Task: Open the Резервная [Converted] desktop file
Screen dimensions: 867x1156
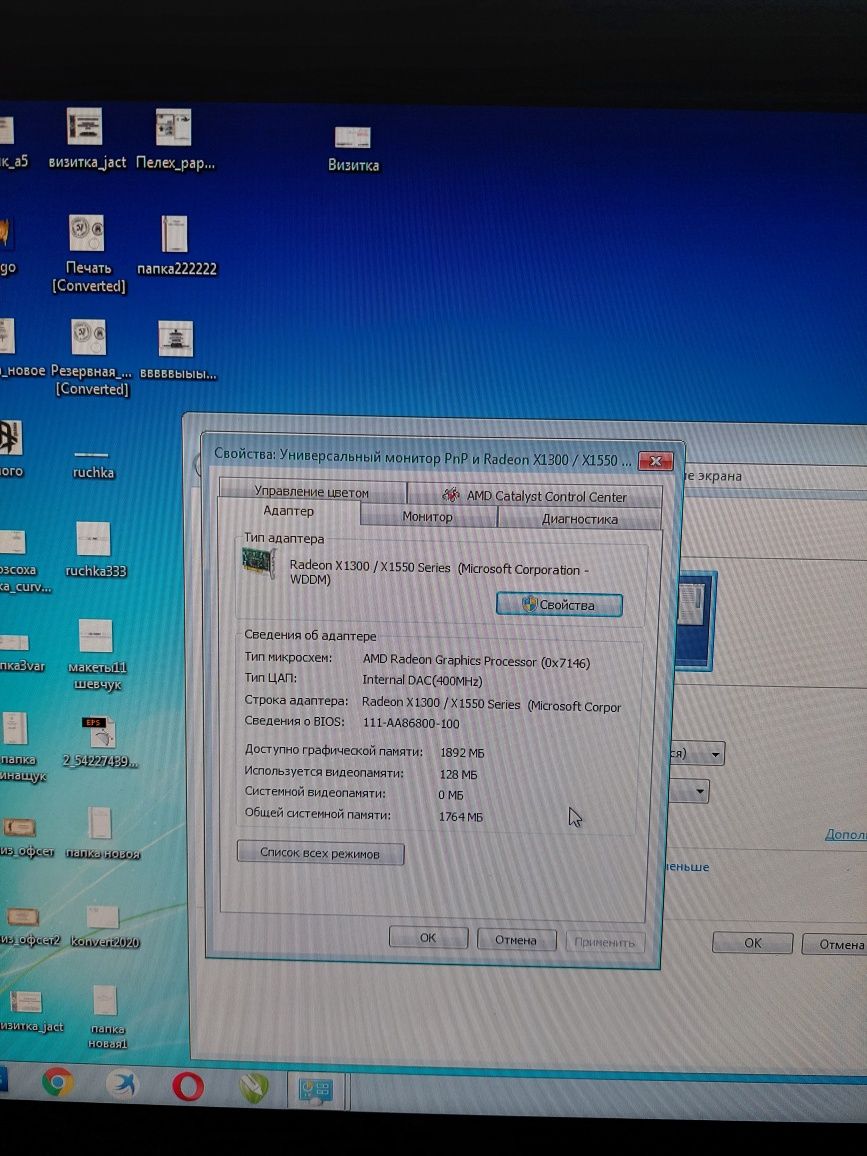Action: point(91,358)
